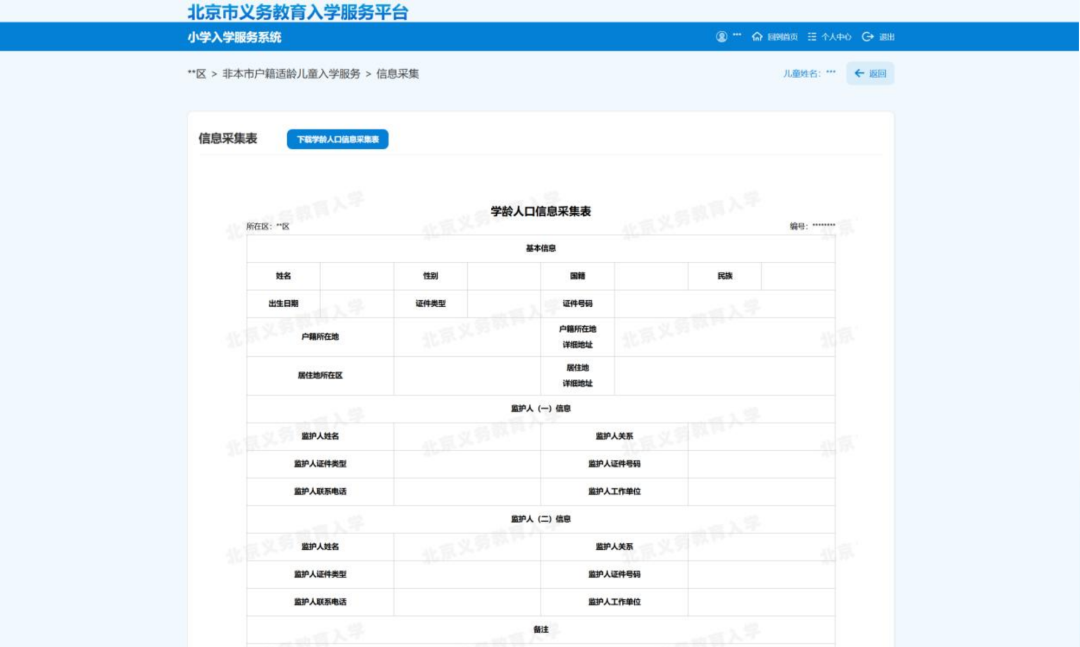Click the empty cell beside 户籍所在地

[x=467, y=337]
